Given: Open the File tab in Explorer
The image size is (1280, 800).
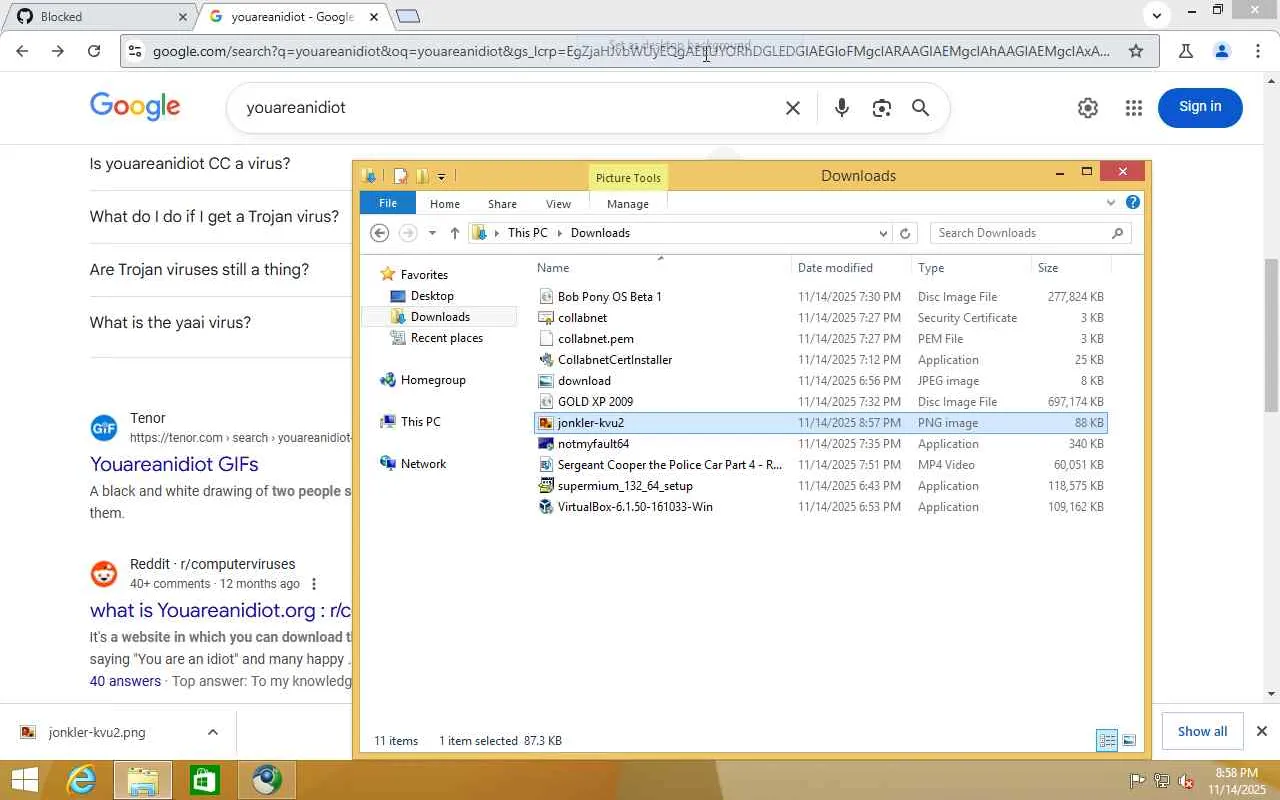Looking at the screenshot, I should click(388, 203).
